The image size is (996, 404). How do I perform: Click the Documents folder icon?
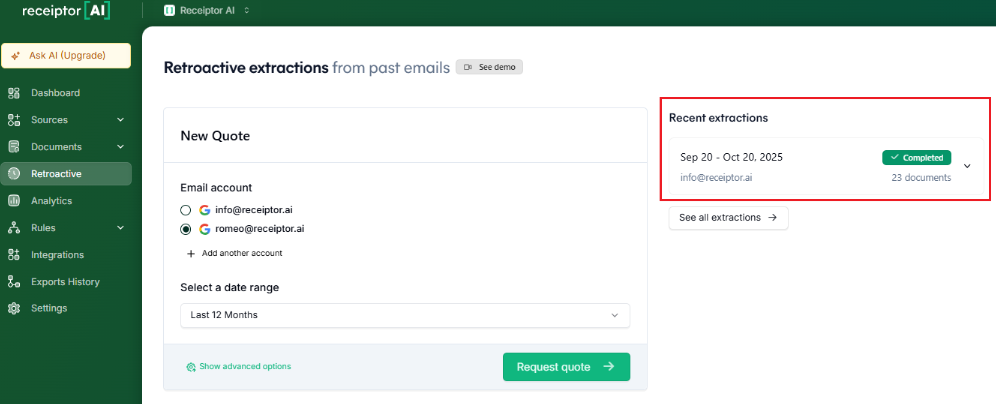click(14, 147)
